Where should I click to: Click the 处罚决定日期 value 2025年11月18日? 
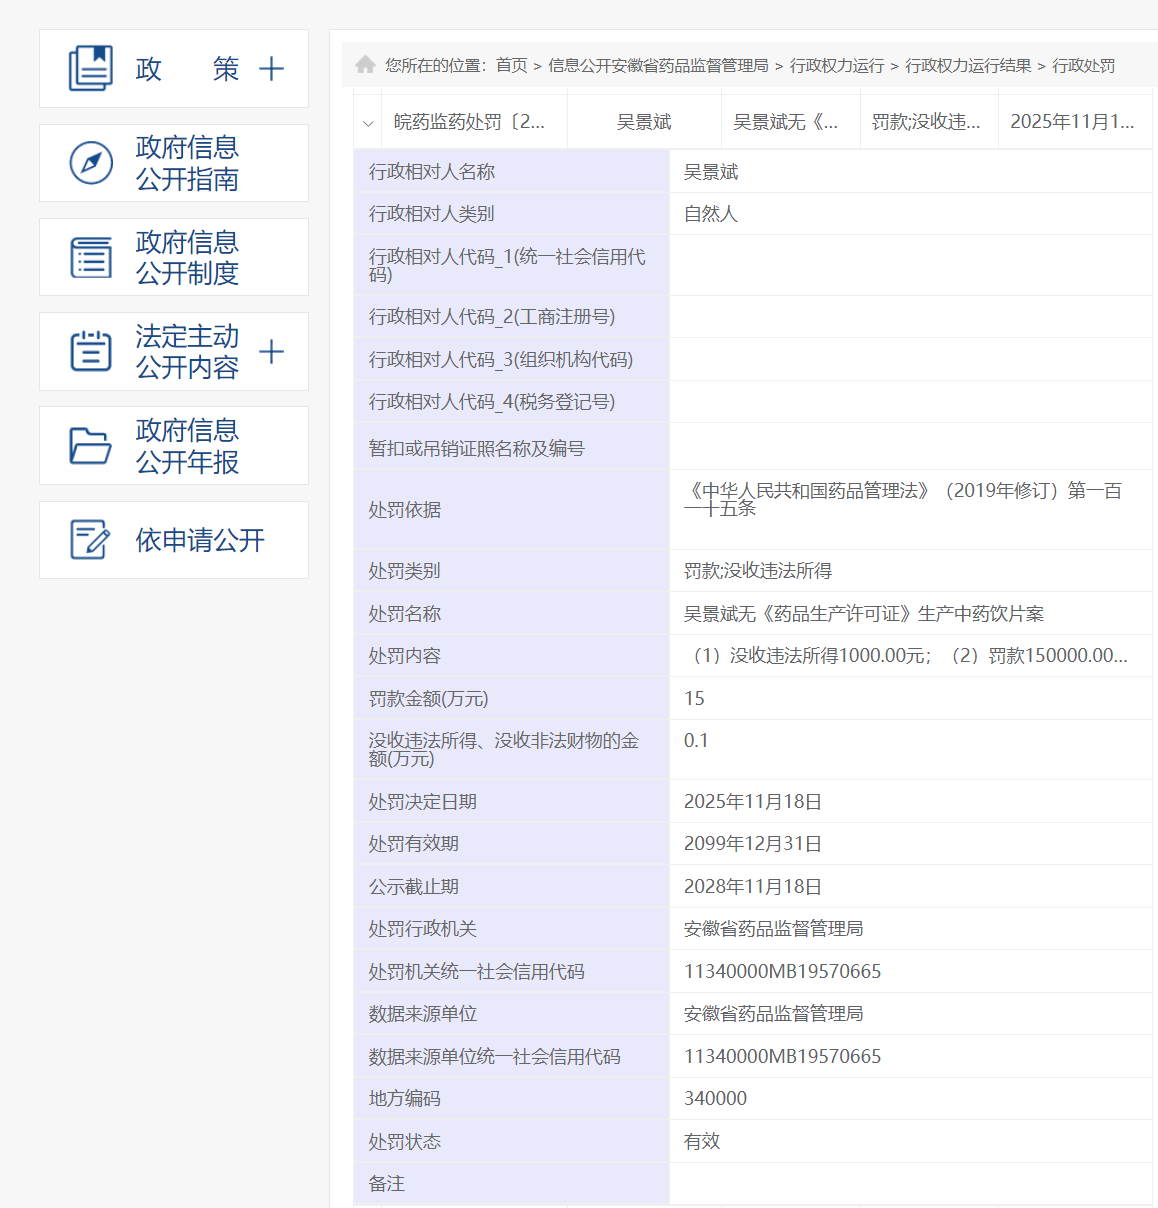point(753,802)
